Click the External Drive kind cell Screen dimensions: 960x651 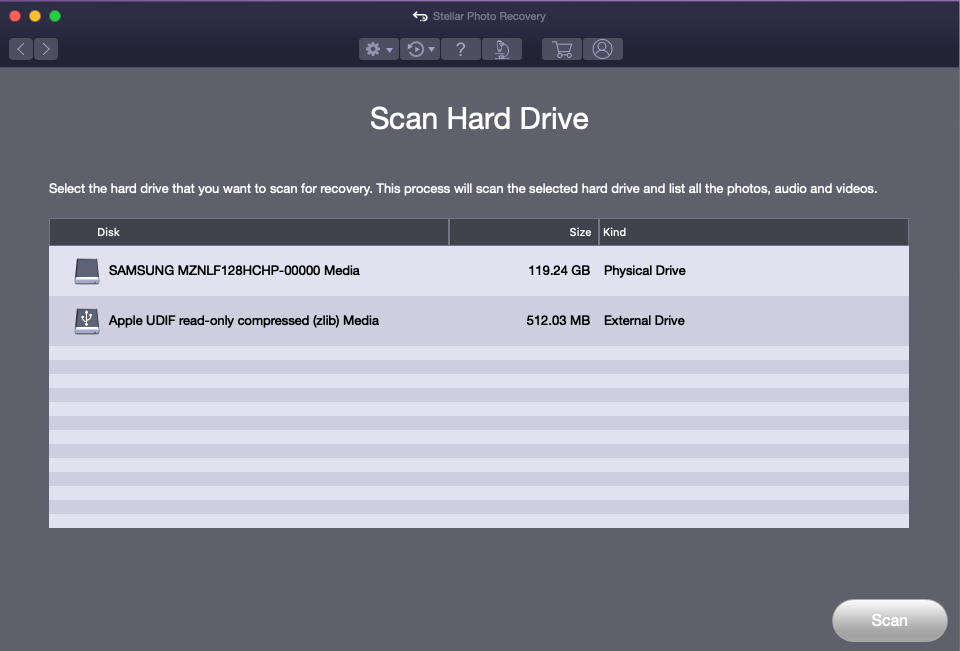[x=644, y=321]
